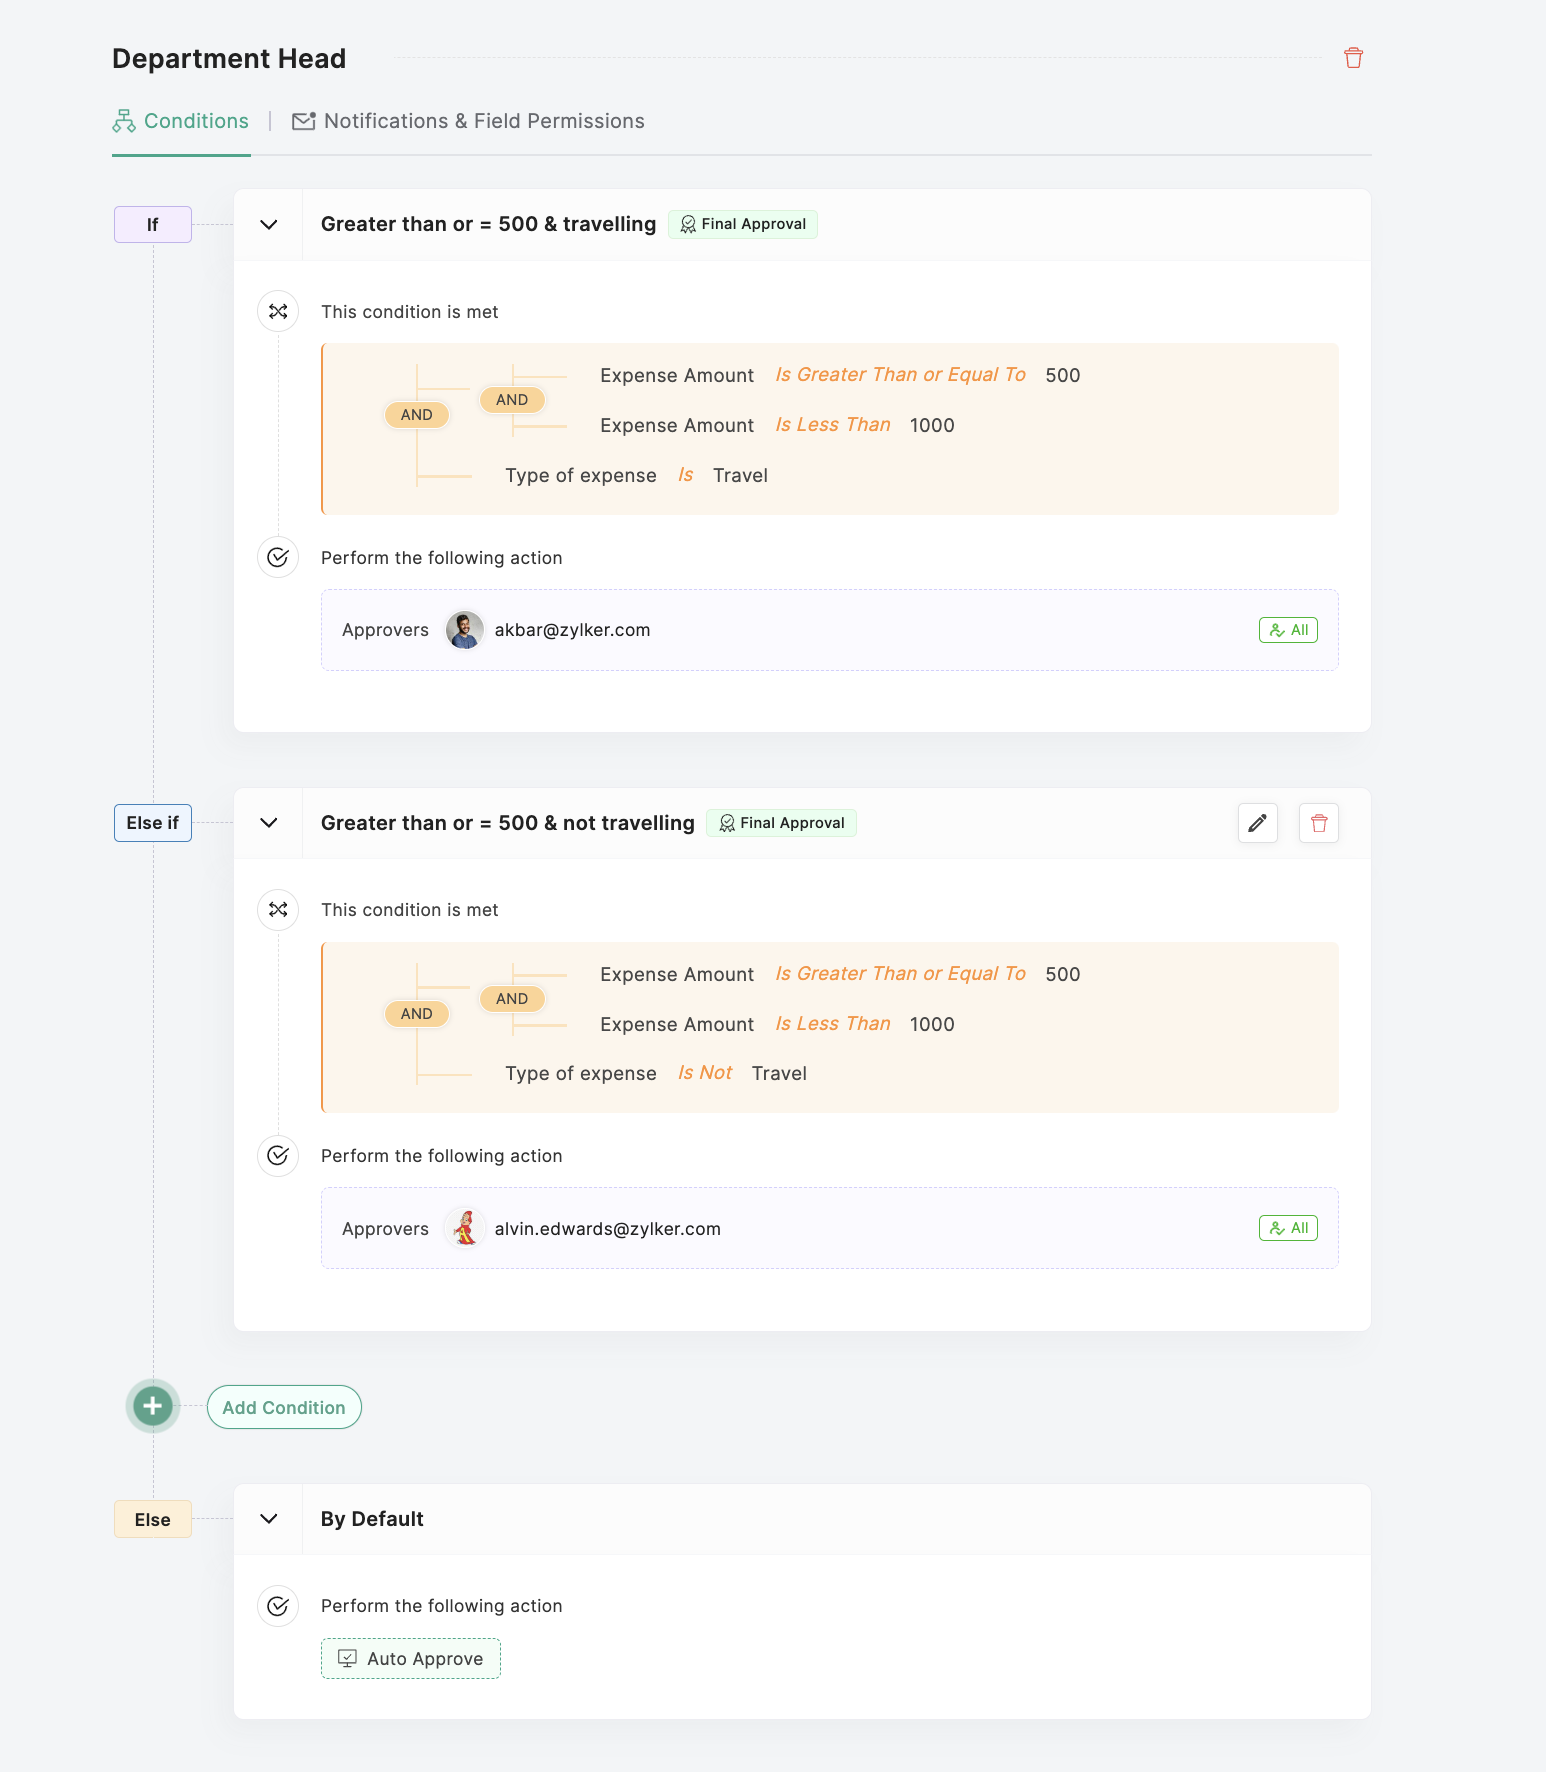Click checkmark icon in By Default block
The width and height of the screenshot is (1546, 1772).
tap(278, 1606)
